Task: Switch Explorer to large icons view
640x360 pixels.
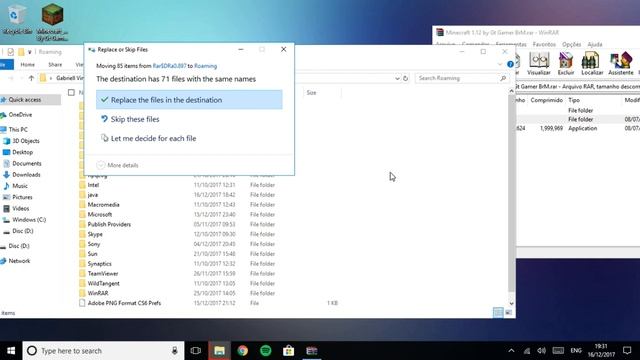Action: tap(509, 313)
